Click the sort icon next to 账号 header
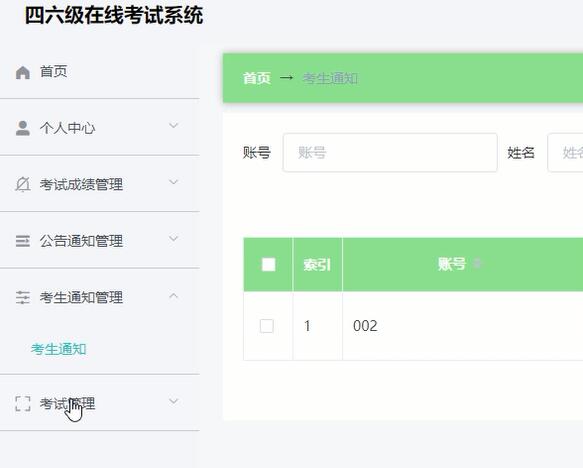 [x=478, y=264]
